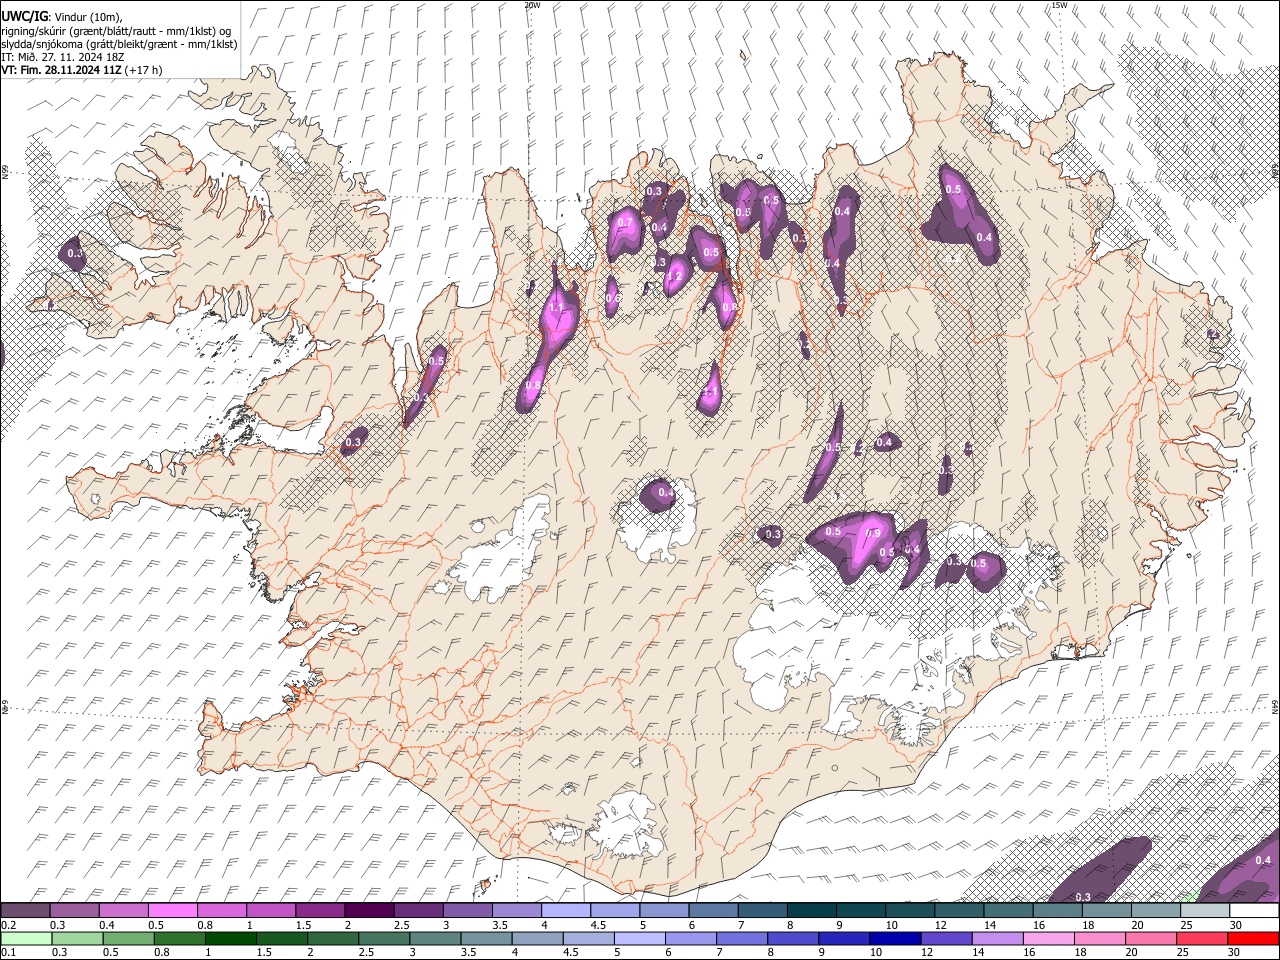Click the 'Vindur (10m)' header label

coord(88,18)
